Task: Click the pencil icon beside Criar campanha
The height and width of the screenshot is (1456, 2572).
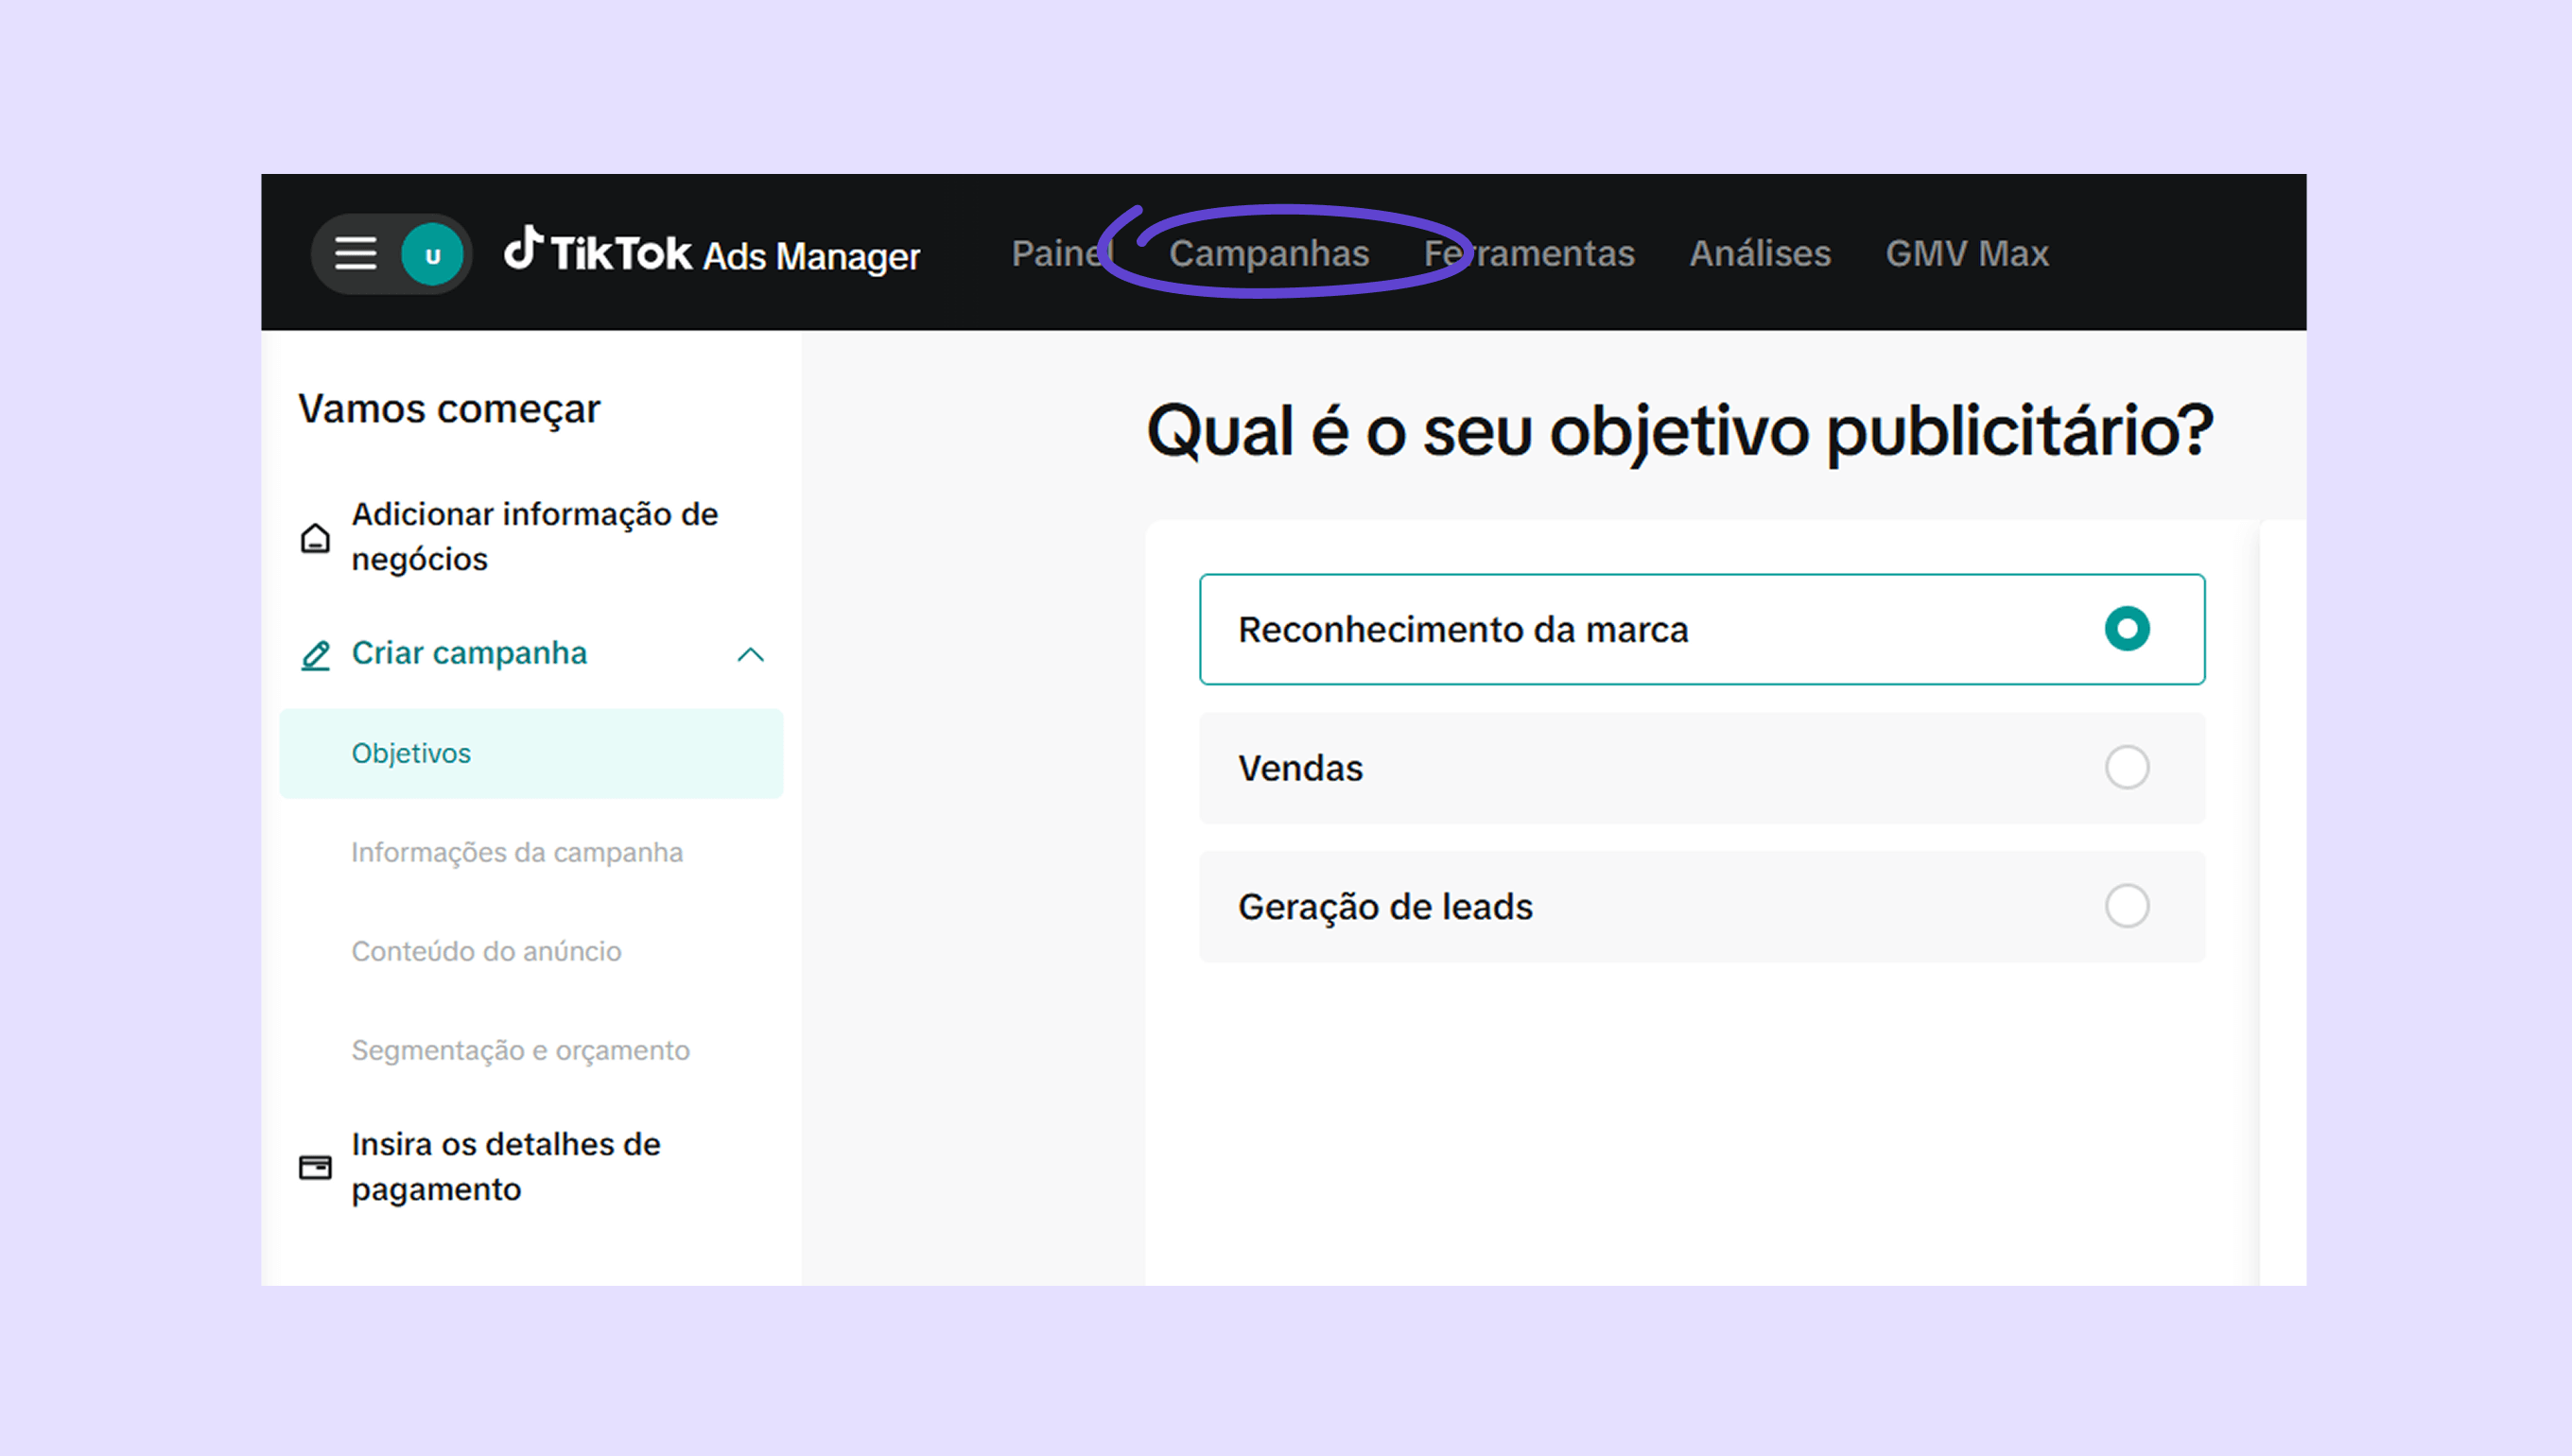Action: [315, 656]
